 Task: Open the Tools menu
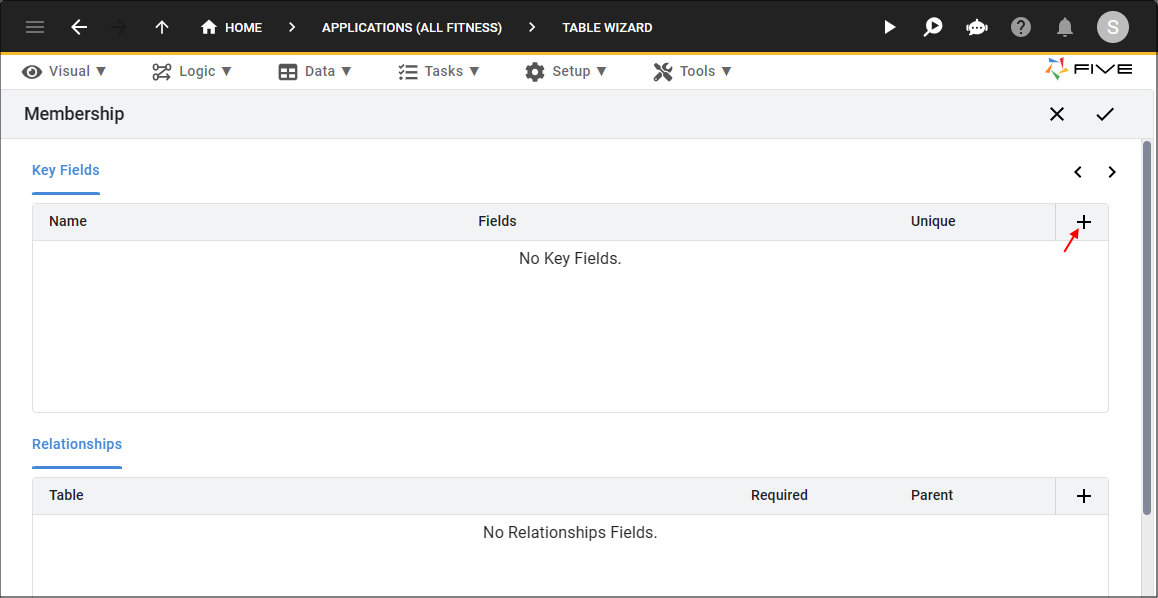tap(693, 72)
